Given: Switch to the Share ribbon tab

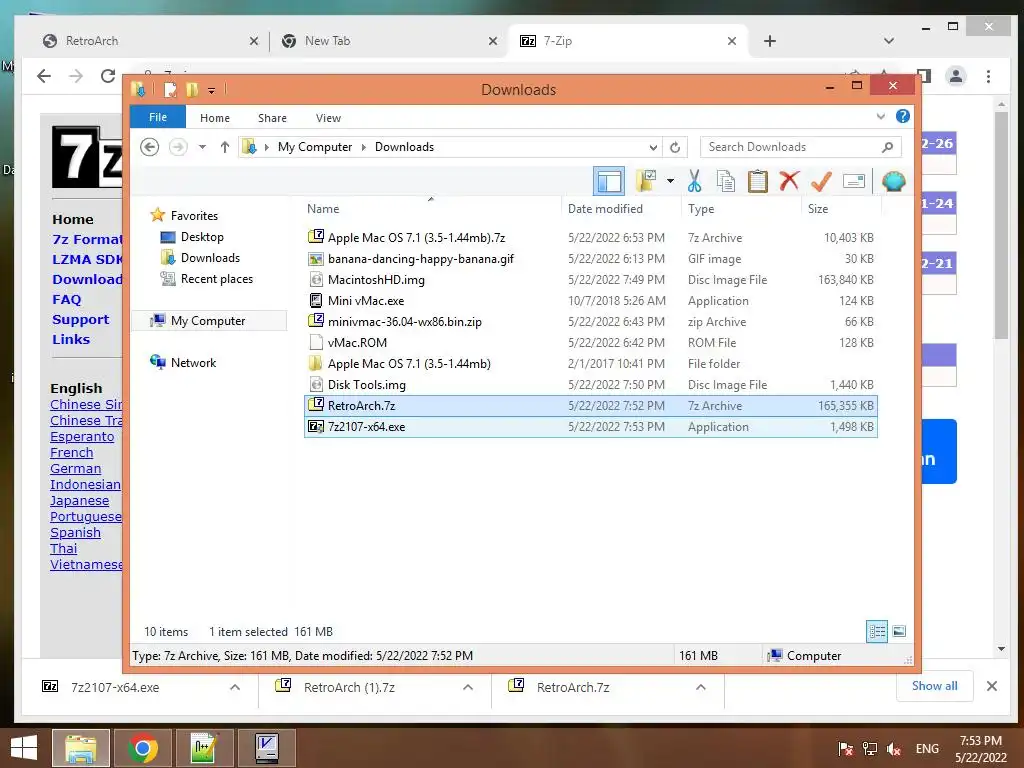Looking at the screenshot, I should (272, 118).
